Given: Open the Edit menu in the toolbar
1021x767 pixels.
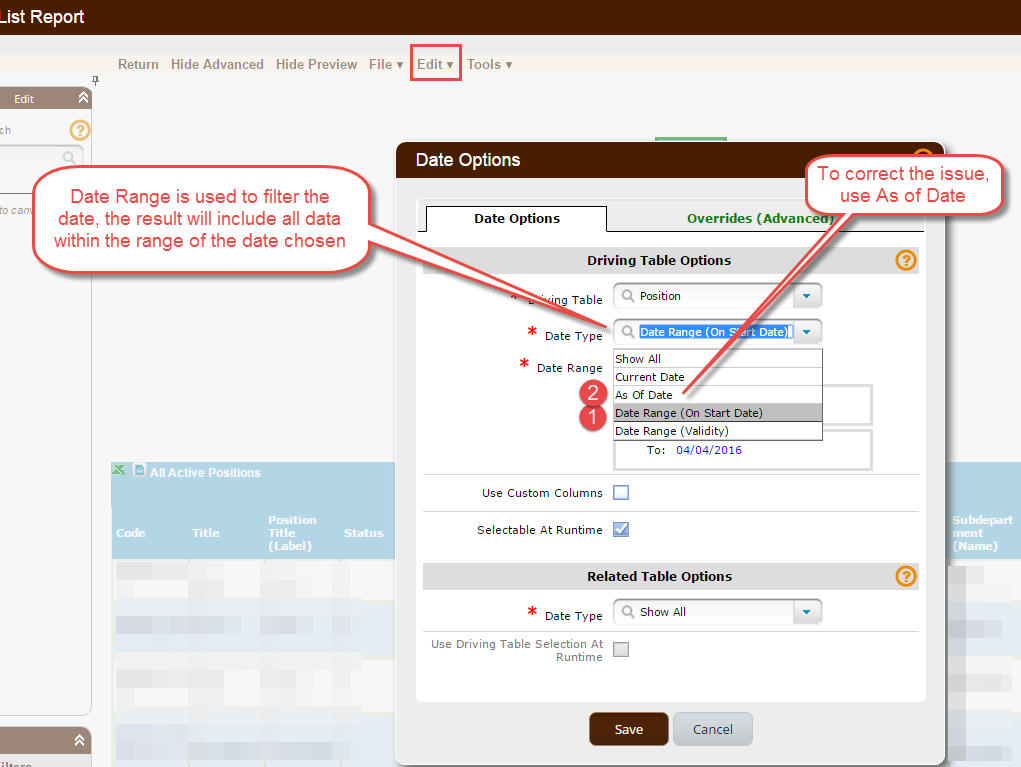Looking at the screenshot, I should 435,64.
